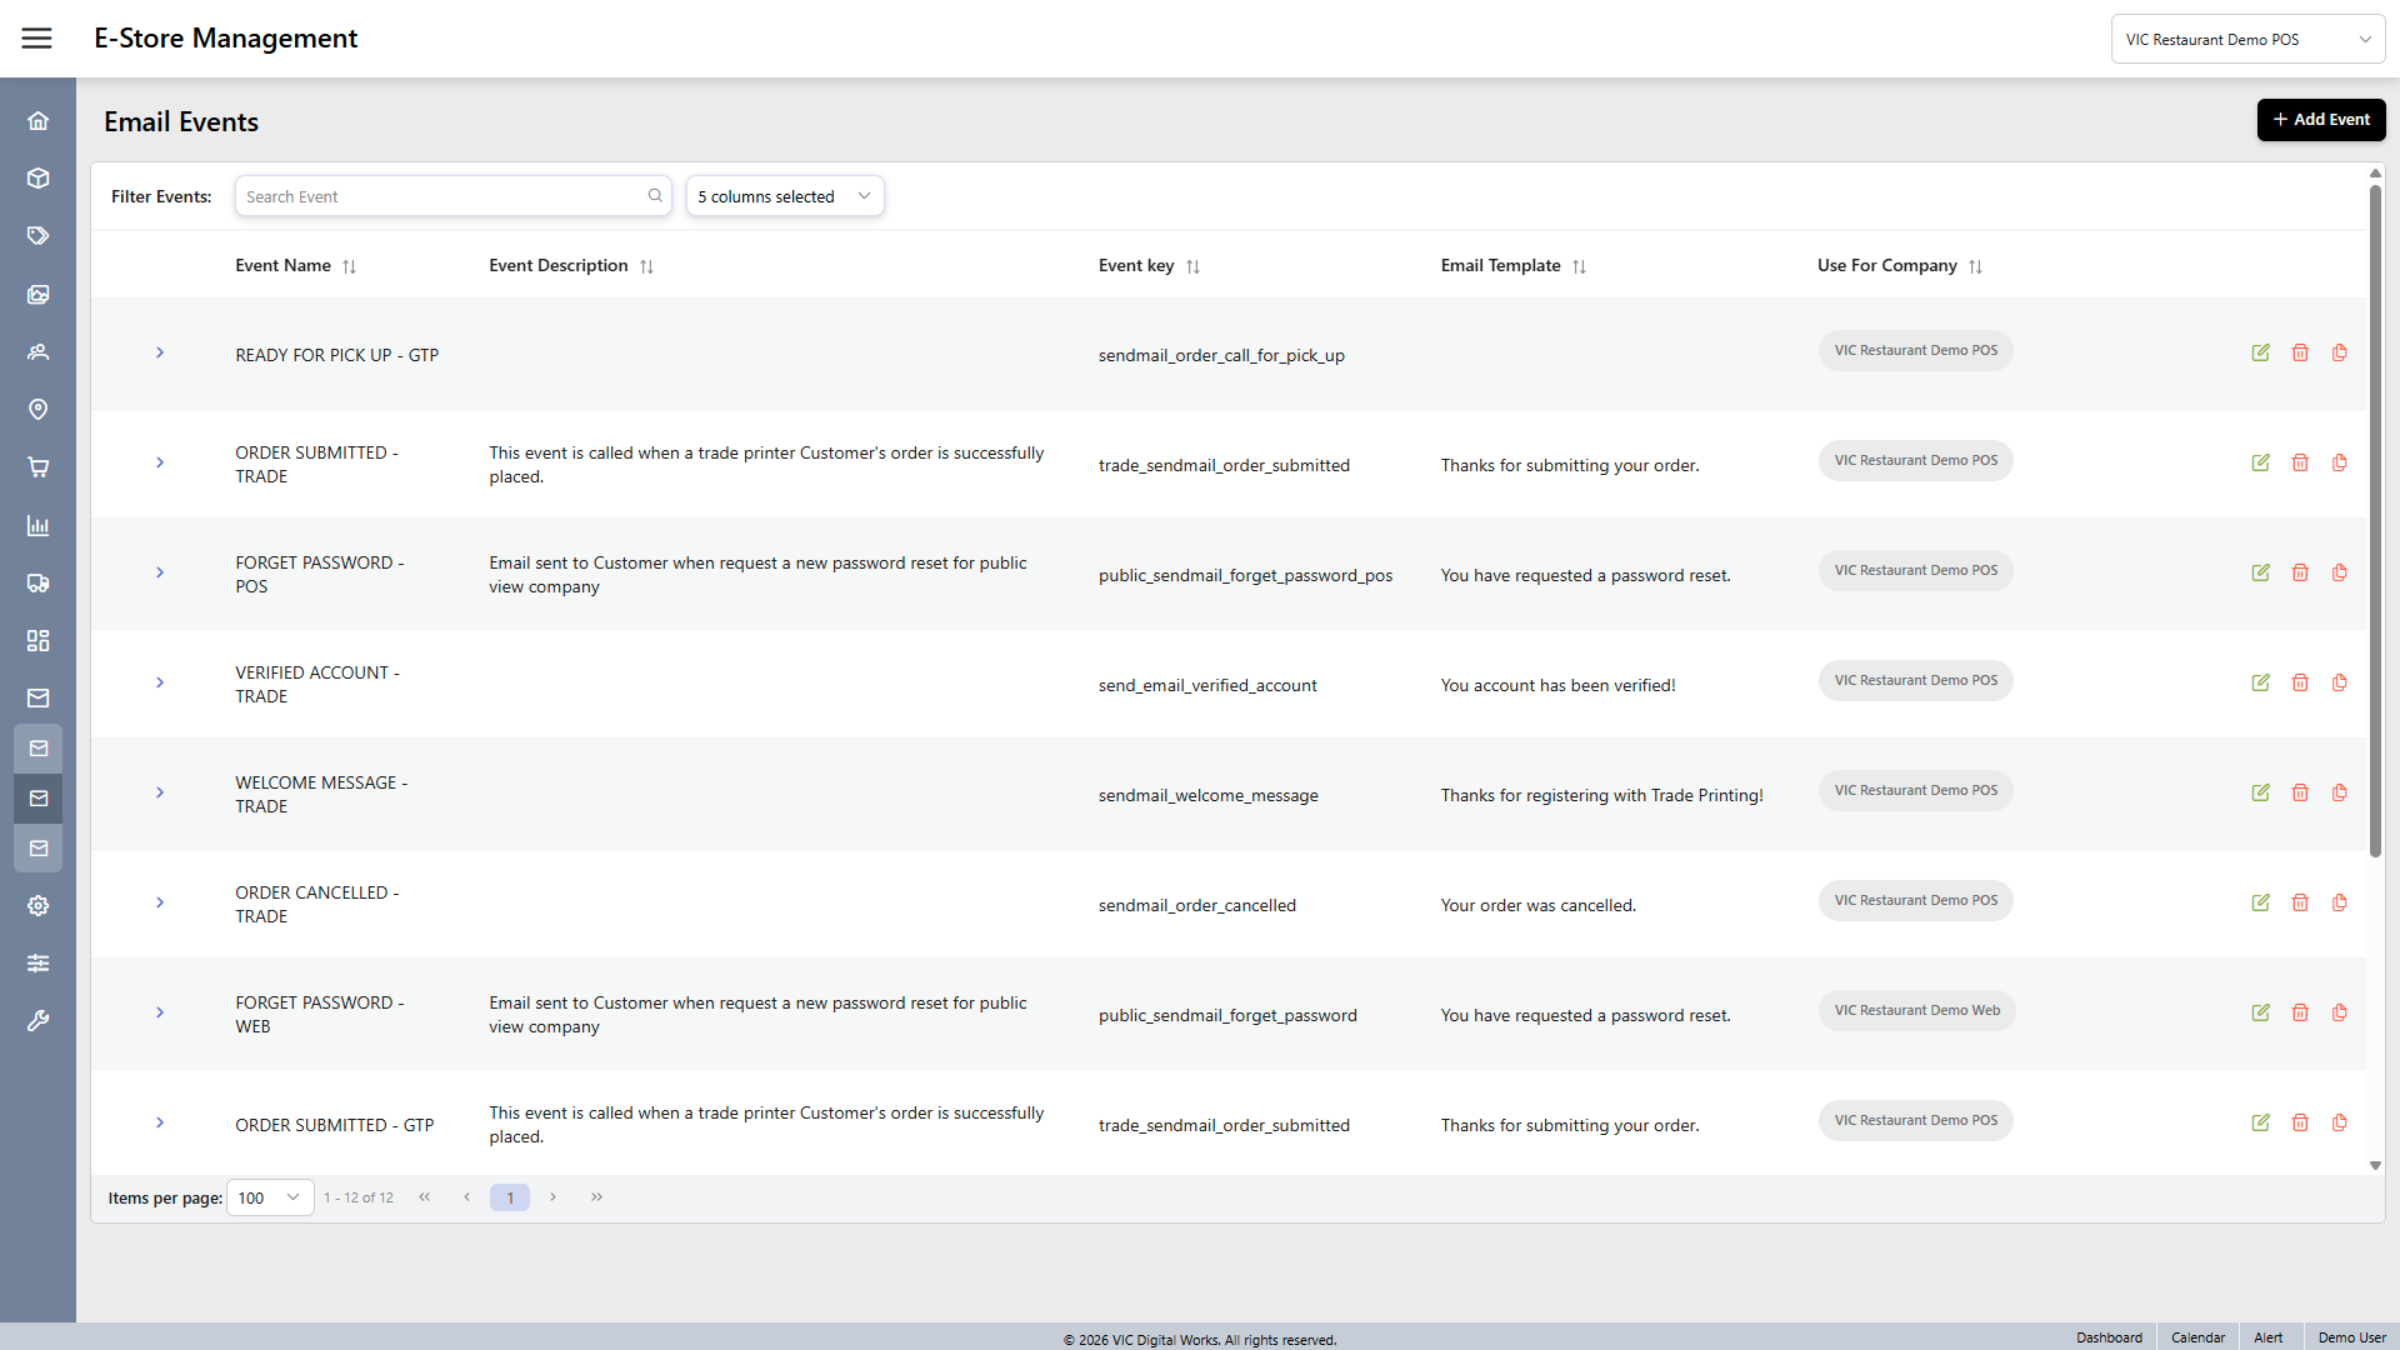
Task: Open the 5 columns selected dropdown
Action: pyautogui.click(x=784, y=196)
